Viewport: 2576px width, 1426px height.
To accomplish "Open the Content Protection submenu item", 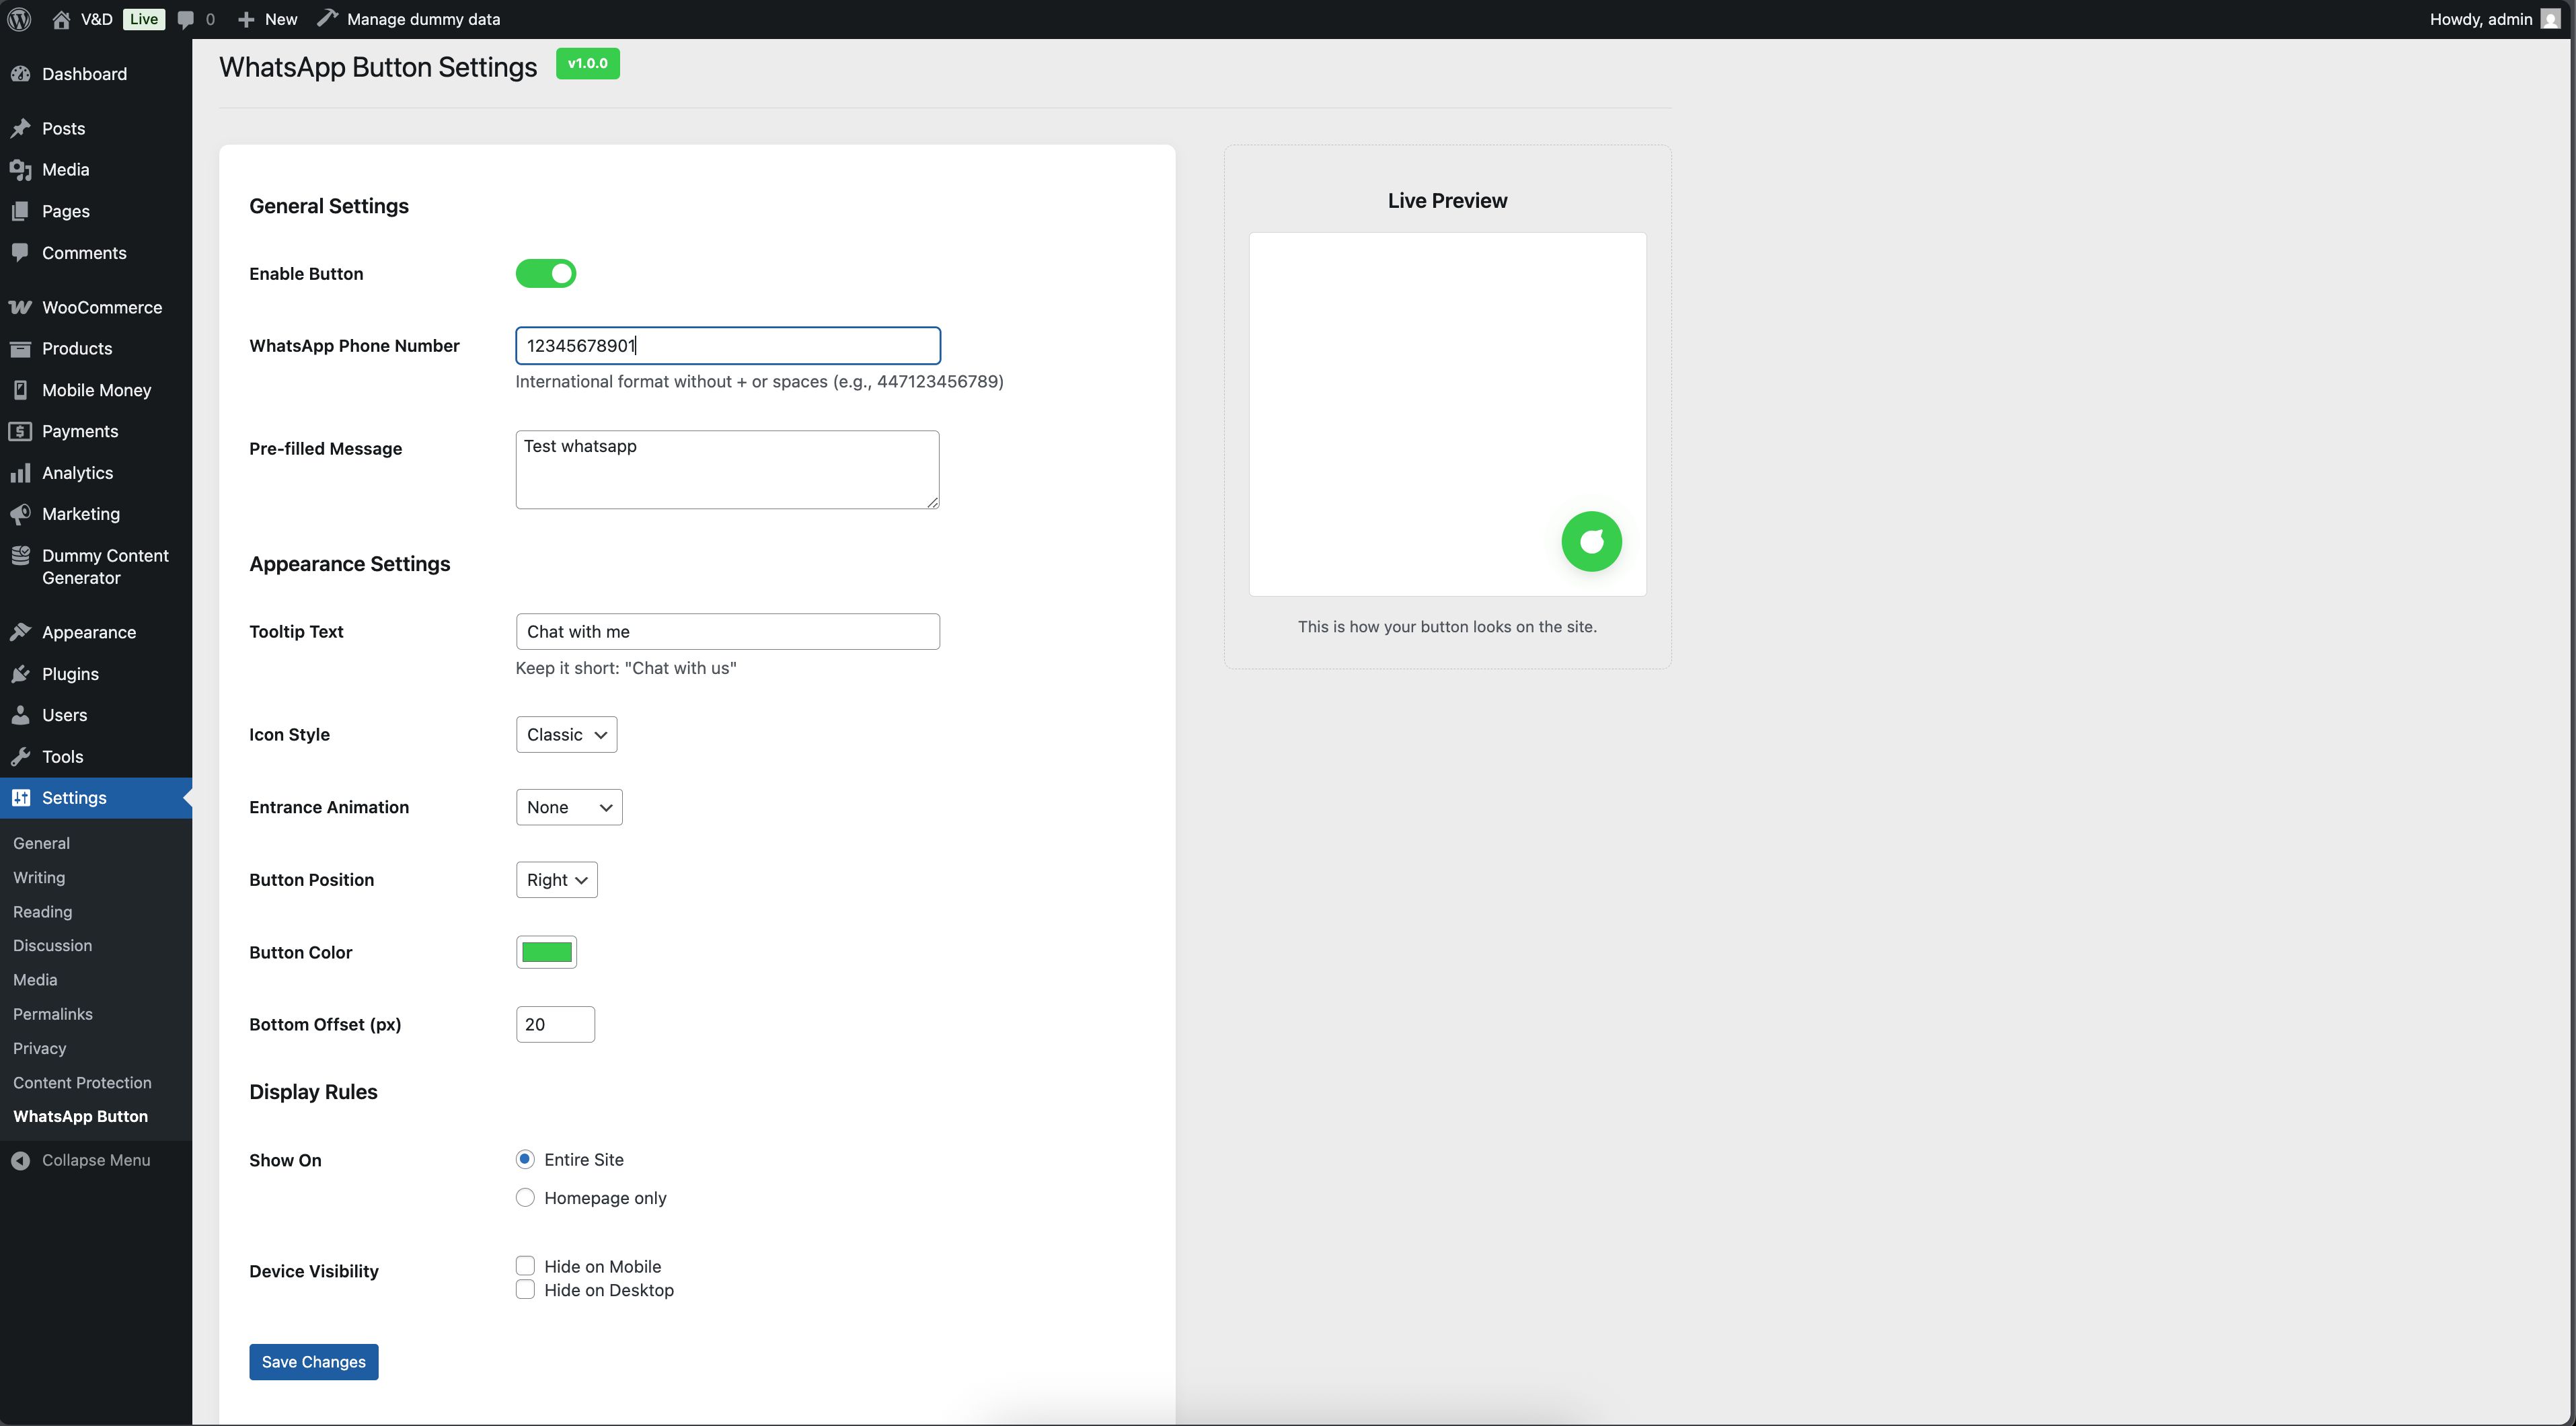I will pyautogui.click(x=82, y=1083).
